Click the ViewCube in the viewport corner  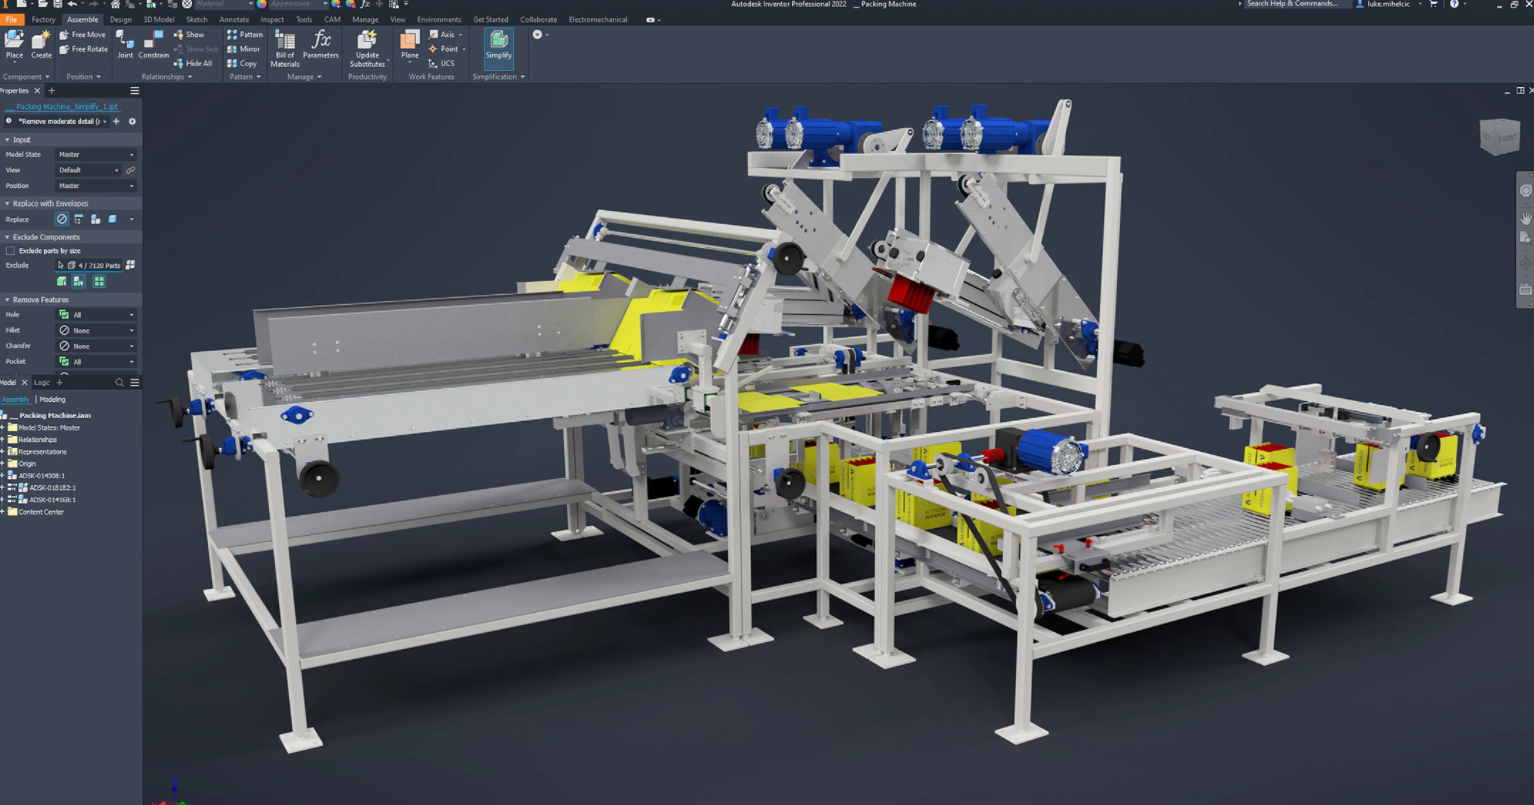click(x=1500, y=137)
